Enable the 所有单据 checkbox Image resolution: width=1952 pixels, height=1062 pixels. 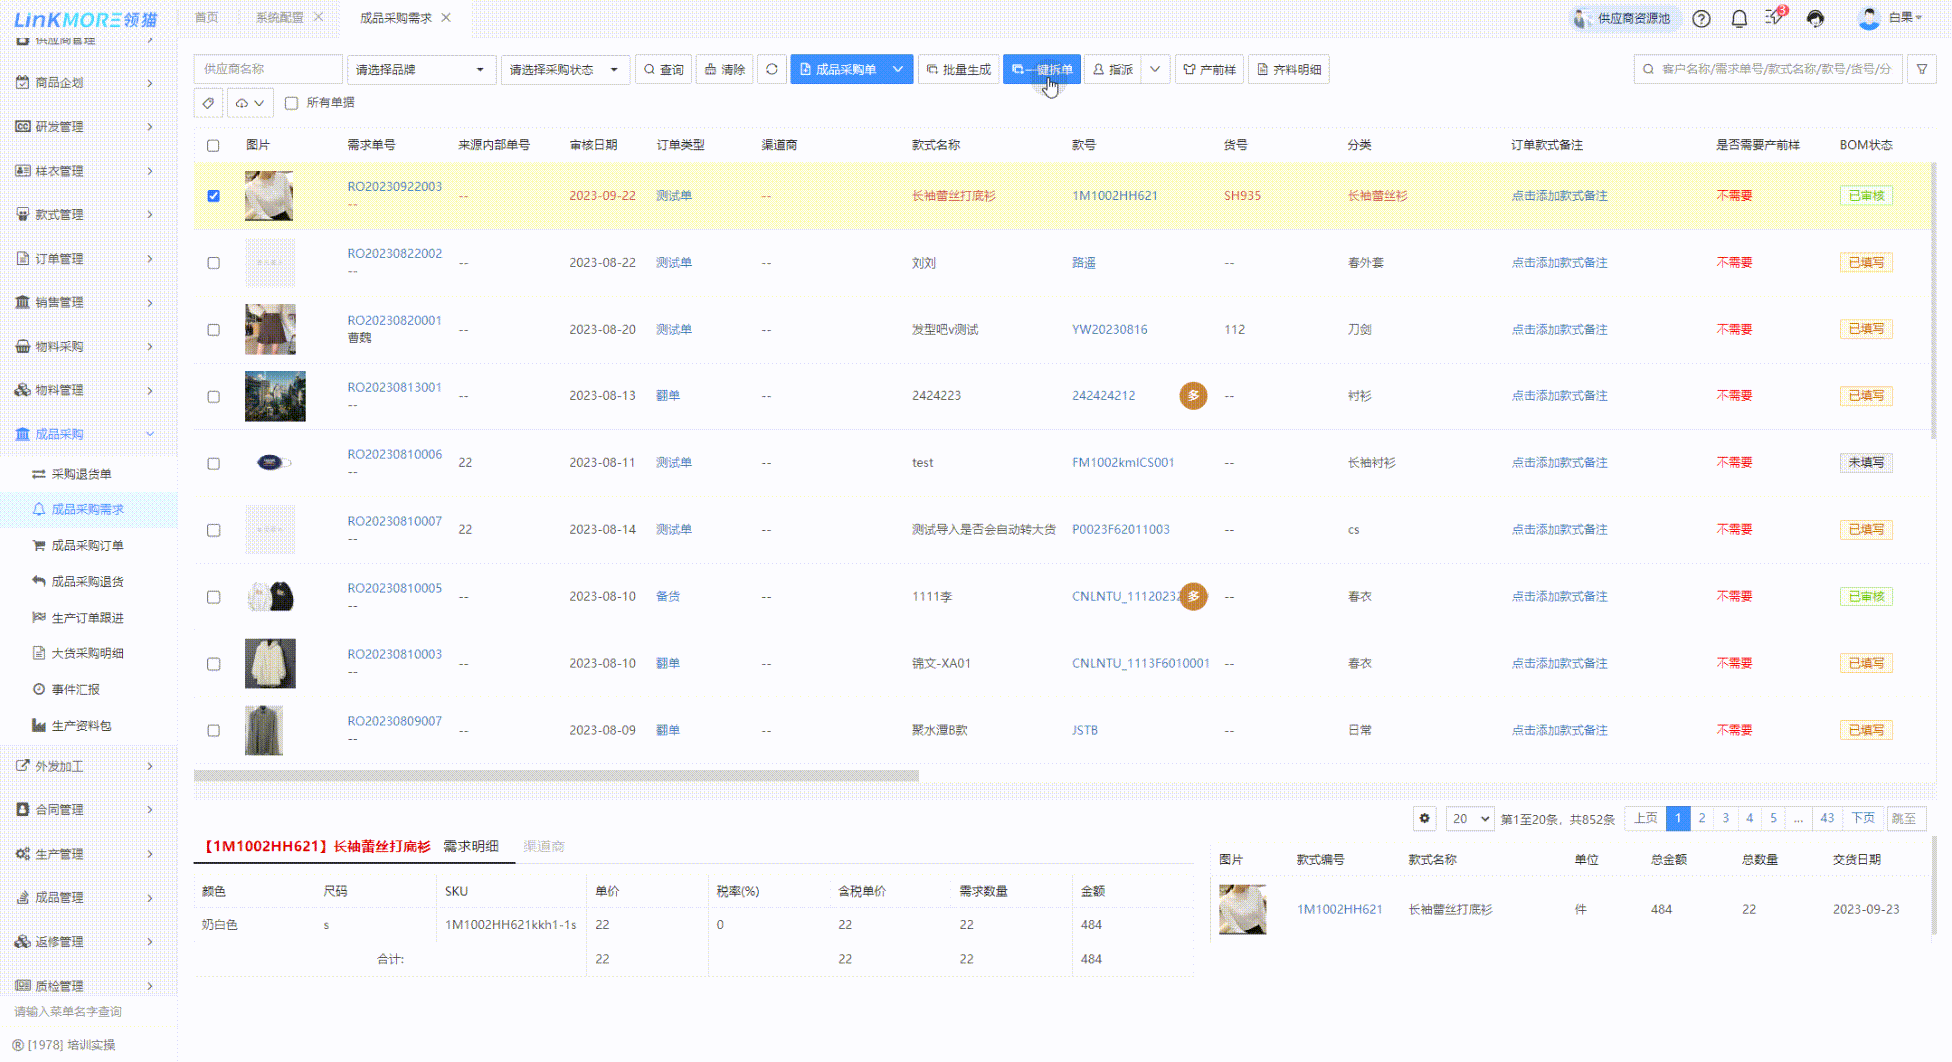(x=292, y=103)
